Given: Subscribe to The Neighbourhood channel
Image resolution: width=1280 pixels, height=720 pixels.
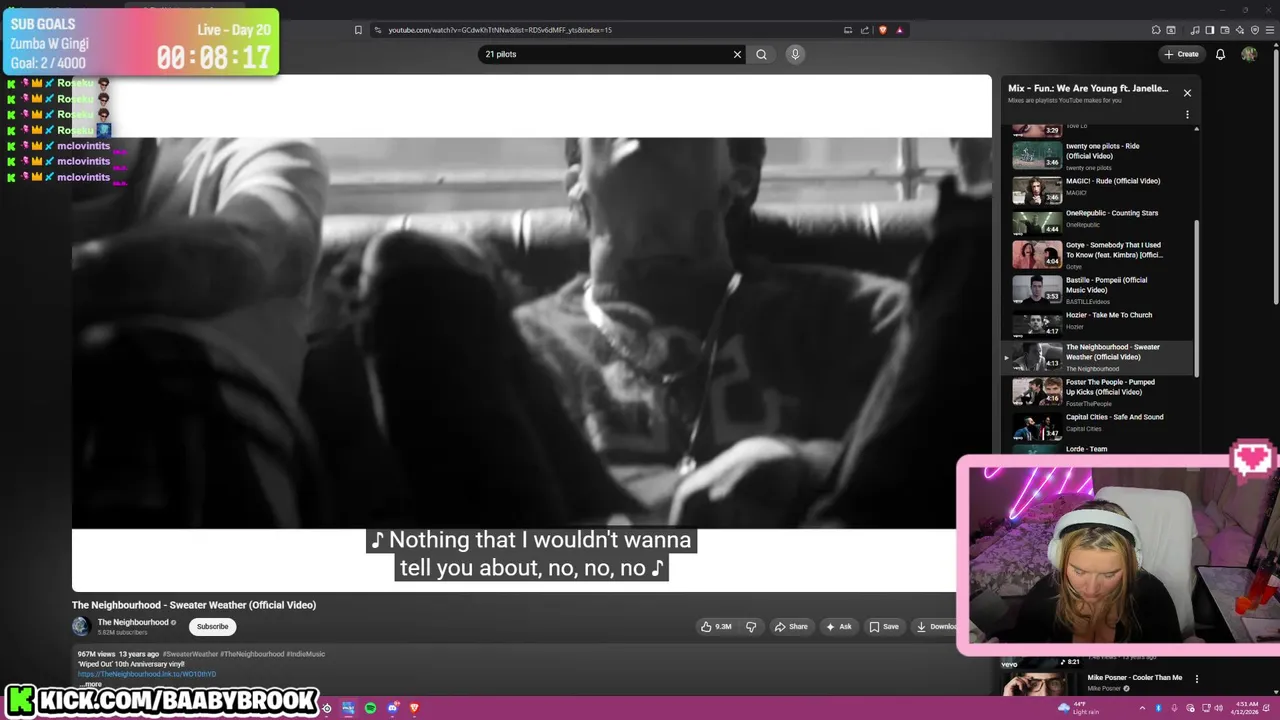Looking at the screenshot, I should [212, 626].
